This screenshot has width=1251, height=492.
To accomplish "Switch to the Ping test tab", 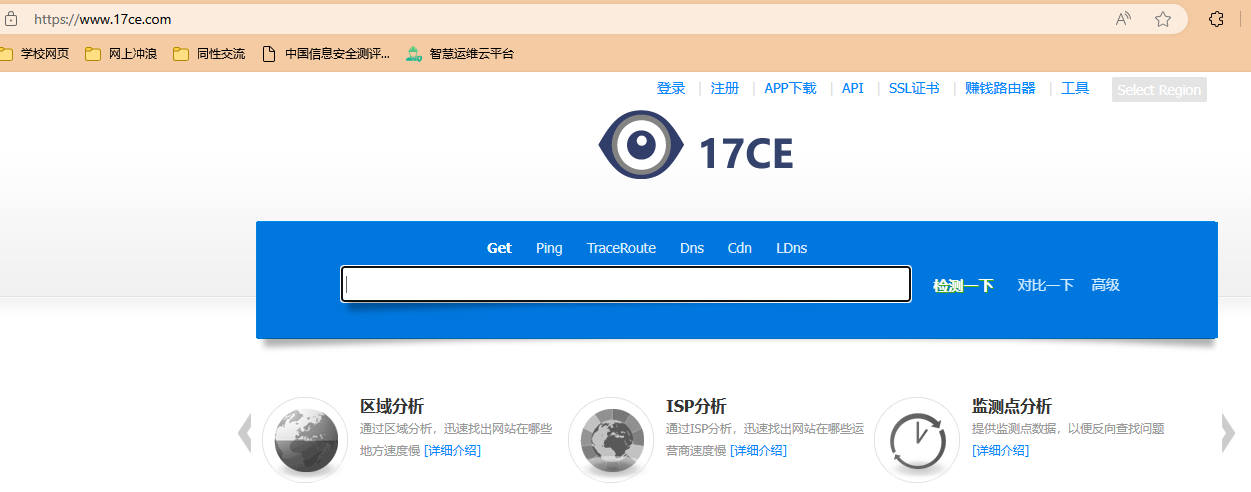I will tap(549, 248).
